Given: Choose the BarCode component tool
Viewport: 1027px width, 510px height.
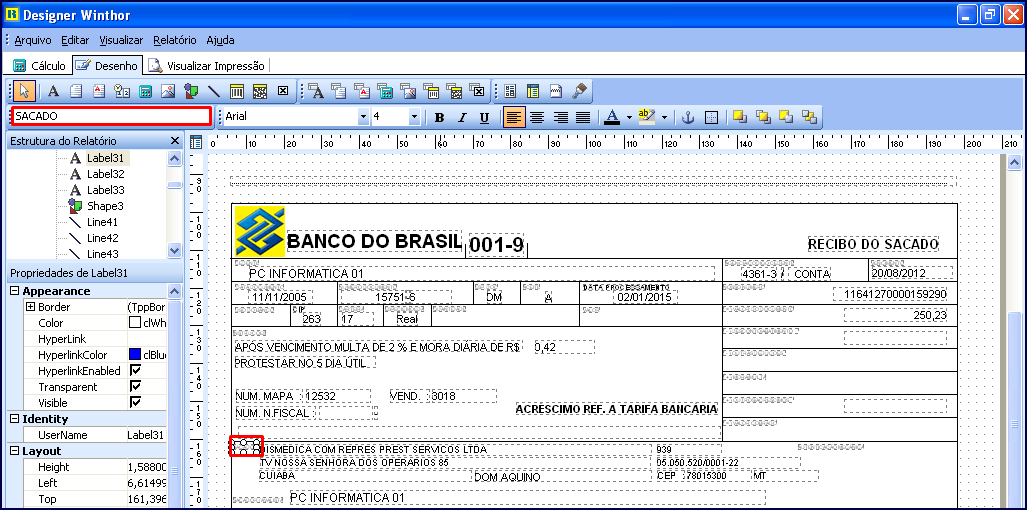Looking at the screenshot, I should point(236,91).
